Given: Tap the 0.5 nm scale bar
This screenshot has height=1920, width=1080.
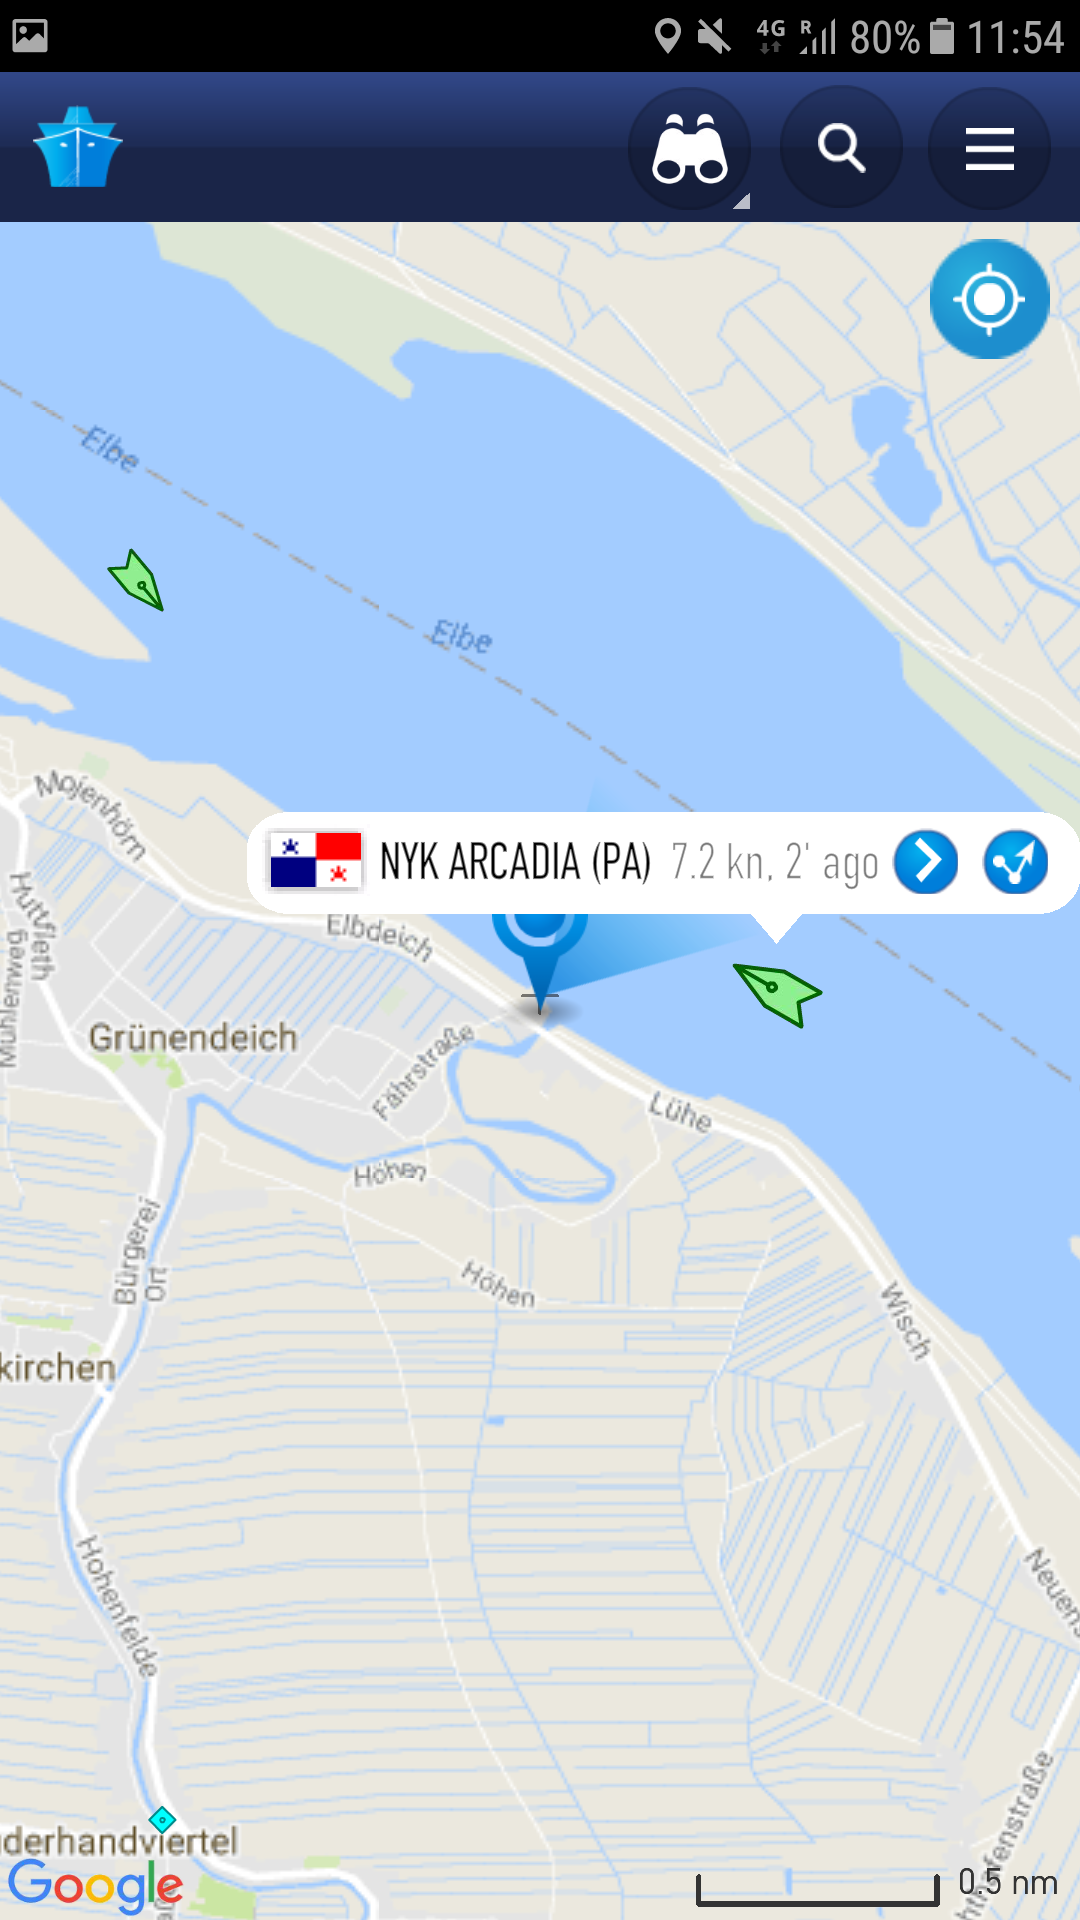Looking at the screenshot, I should click(x=877, y=1885).
